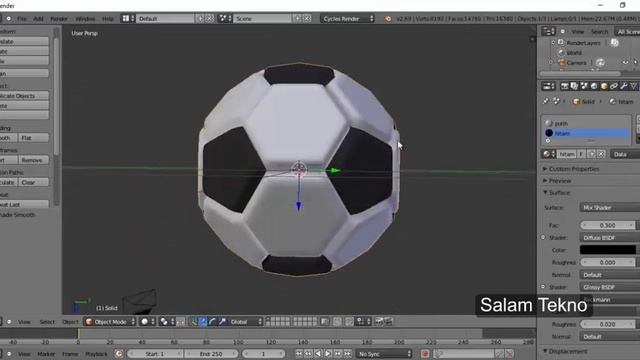Unlink material with X icon
640x360 pixels.
coord(601,154)
